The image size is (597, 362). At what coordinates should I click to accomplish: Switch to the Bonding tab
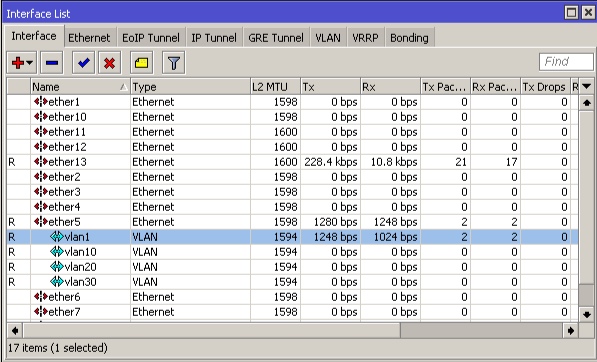point(409,38)
